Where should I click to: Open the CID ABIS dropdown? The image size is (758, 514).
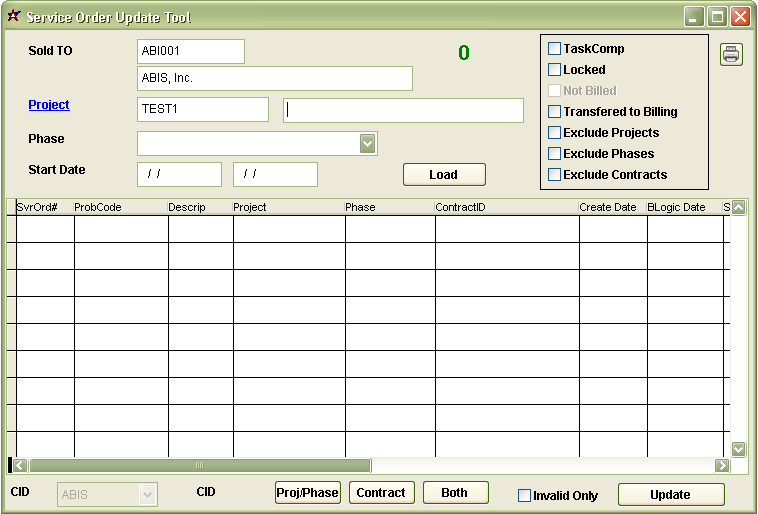(x=148, y=494)
